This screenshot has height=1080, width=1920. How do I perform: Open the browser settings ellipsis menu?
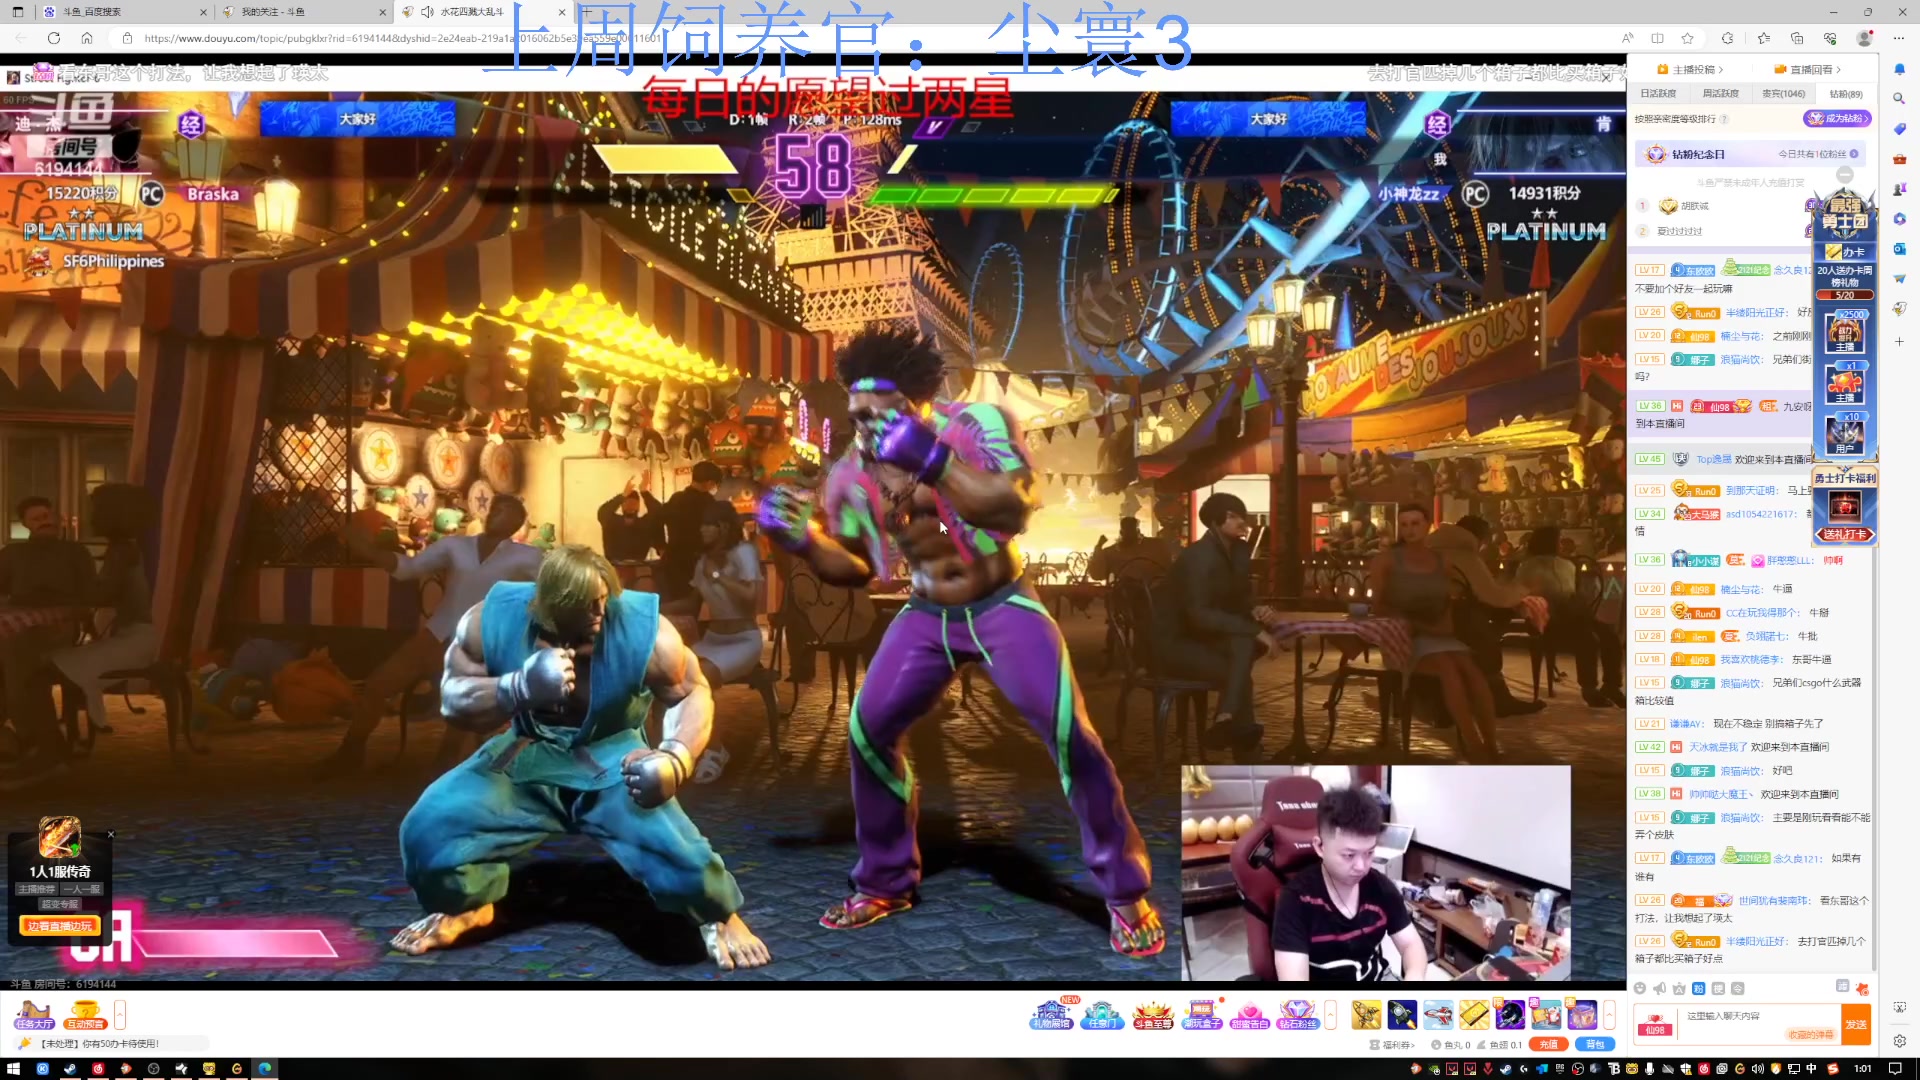(1899, 38)
